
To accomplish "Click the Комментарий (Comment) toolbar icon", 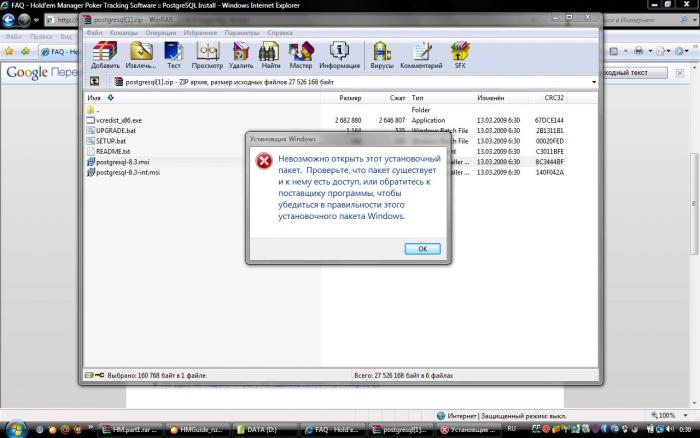I will pos(421,55).
